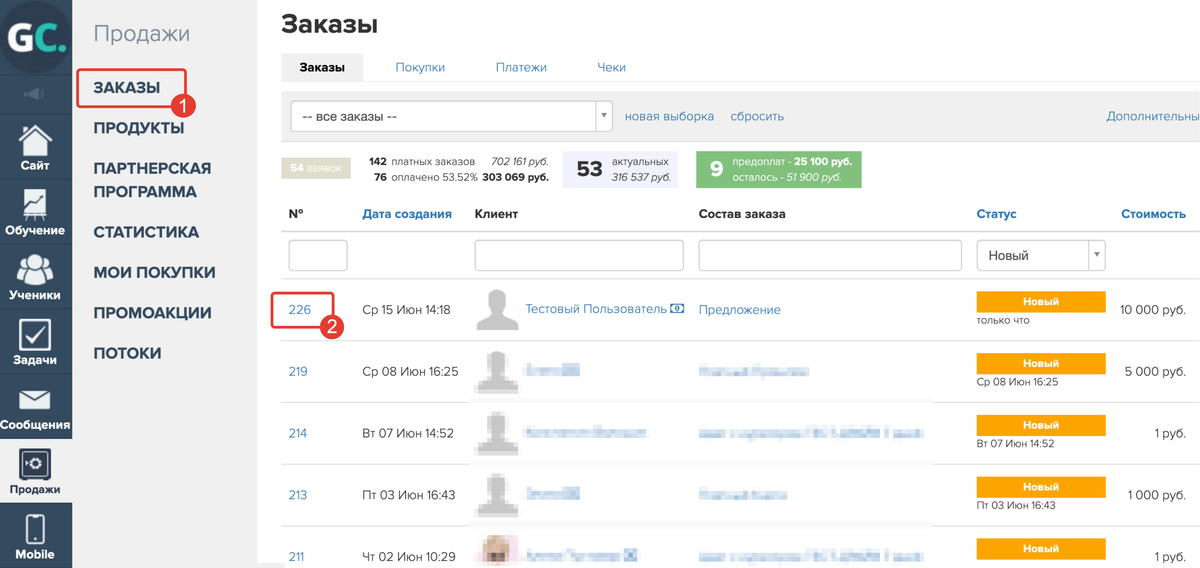Open the Продажи safe icon
This screenshot has height=568, width=1200.
35,464
